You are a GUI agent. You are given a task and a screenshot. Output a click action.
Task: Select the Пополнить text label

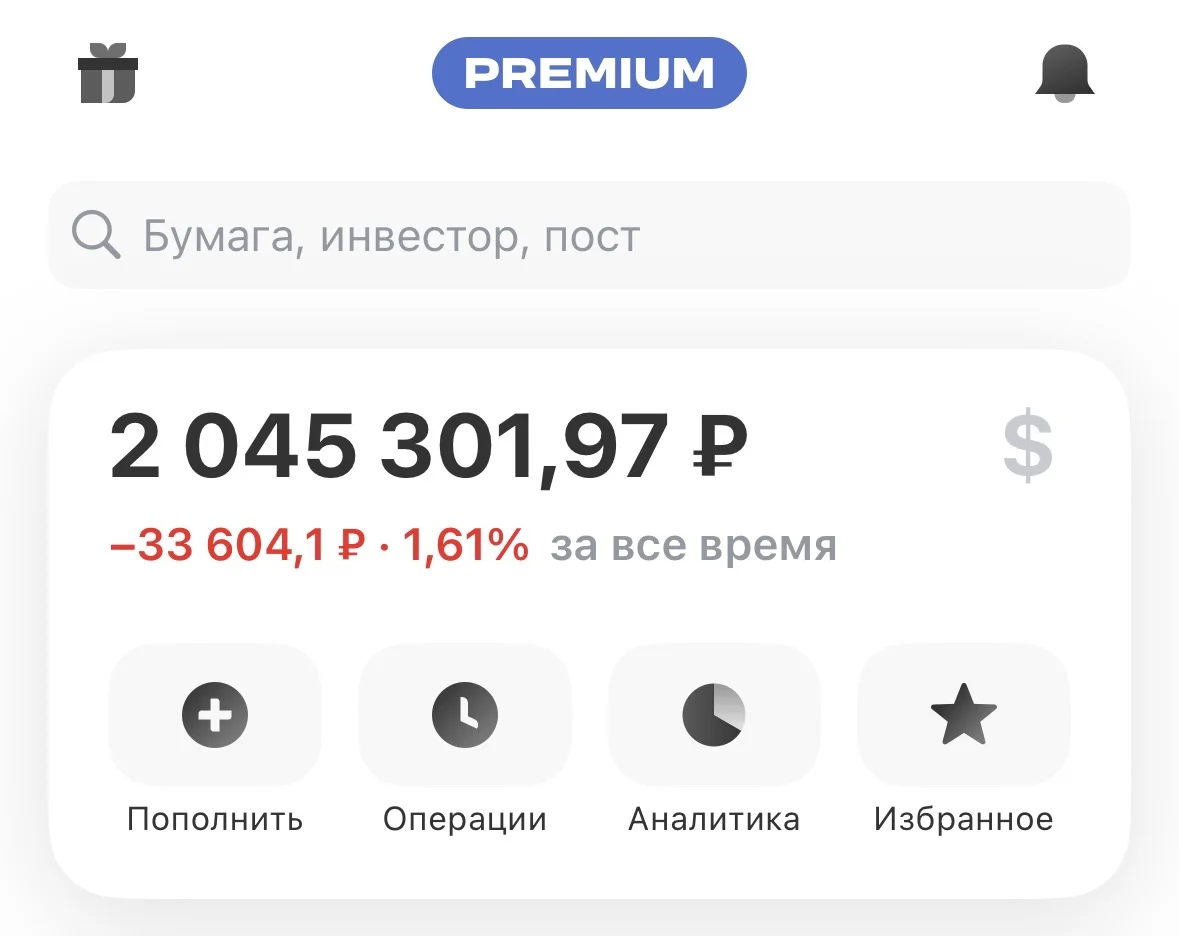pos(215,819)
